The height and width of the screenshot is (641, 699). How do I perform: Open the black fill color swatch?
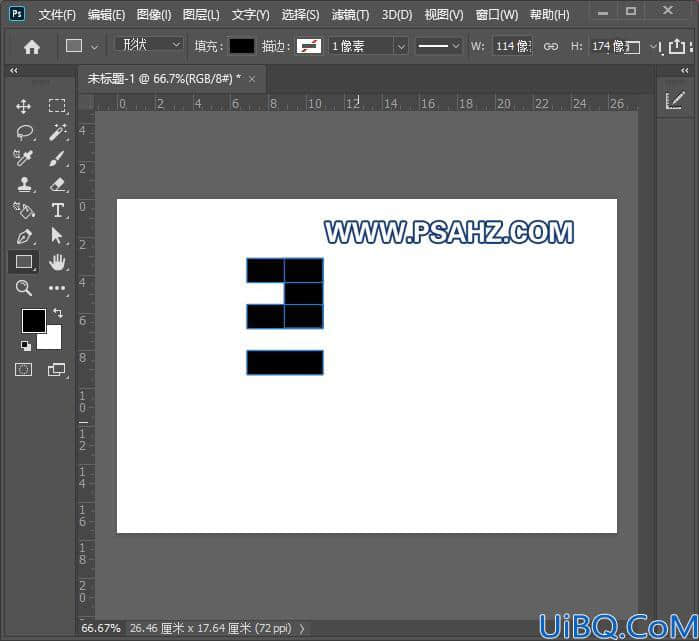(242, 46)
